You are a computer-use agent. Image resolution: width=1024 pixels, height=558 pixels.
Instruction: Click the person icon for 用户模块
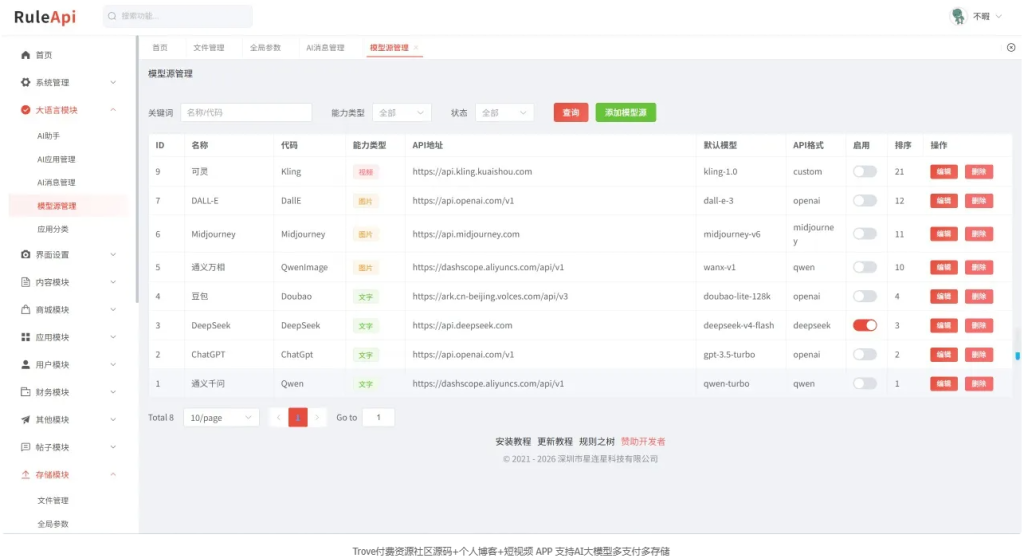pos(25,364)
